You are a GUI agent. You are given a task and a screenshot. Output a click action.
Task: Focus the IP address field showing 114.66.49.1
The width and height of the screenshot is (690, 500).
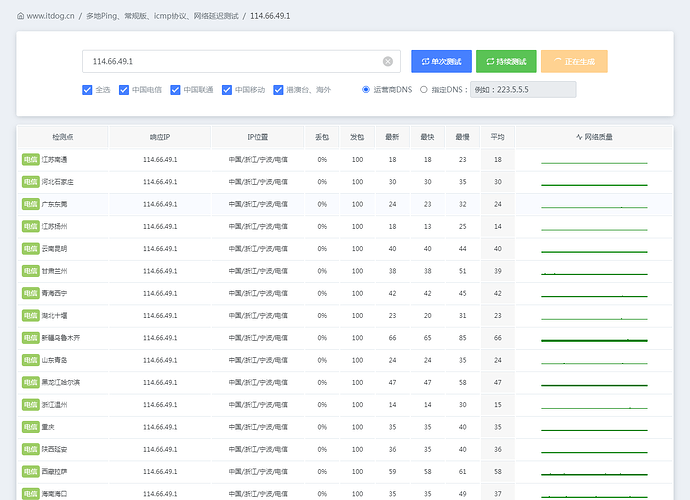[241, 62]
